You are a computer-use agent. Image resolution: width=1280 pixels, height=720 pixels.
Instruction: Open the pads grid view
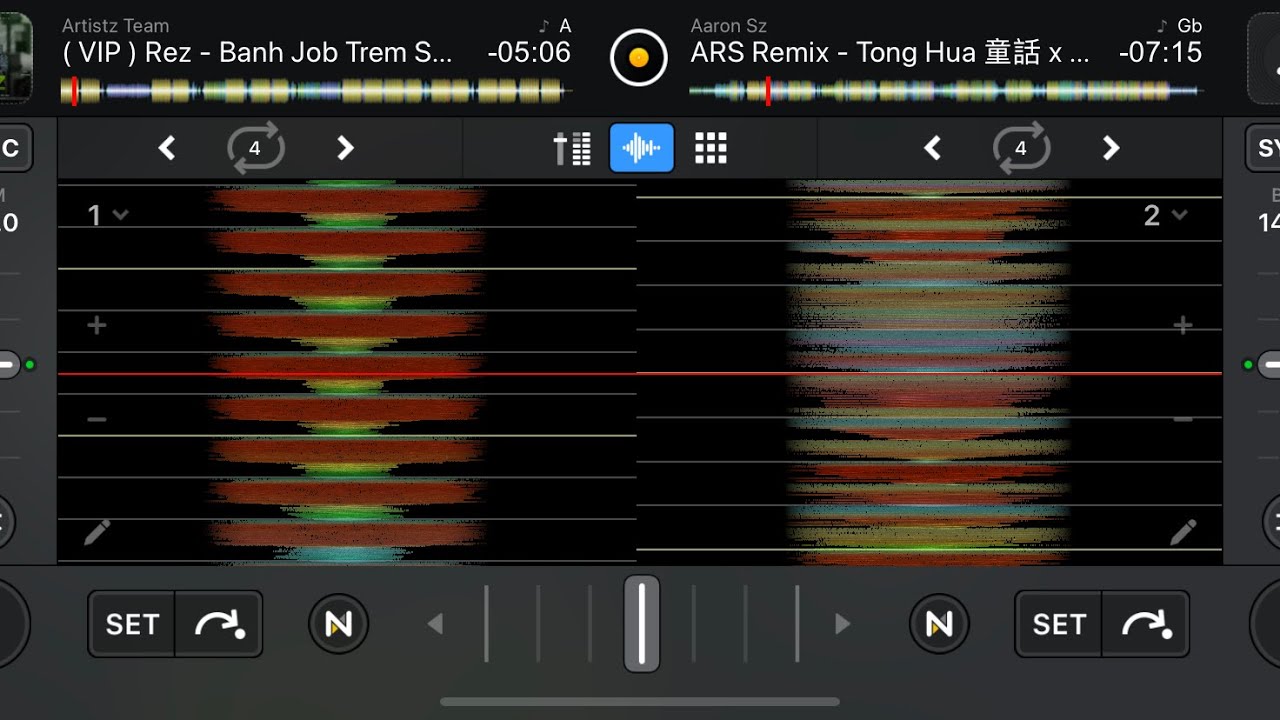point(710,148)
